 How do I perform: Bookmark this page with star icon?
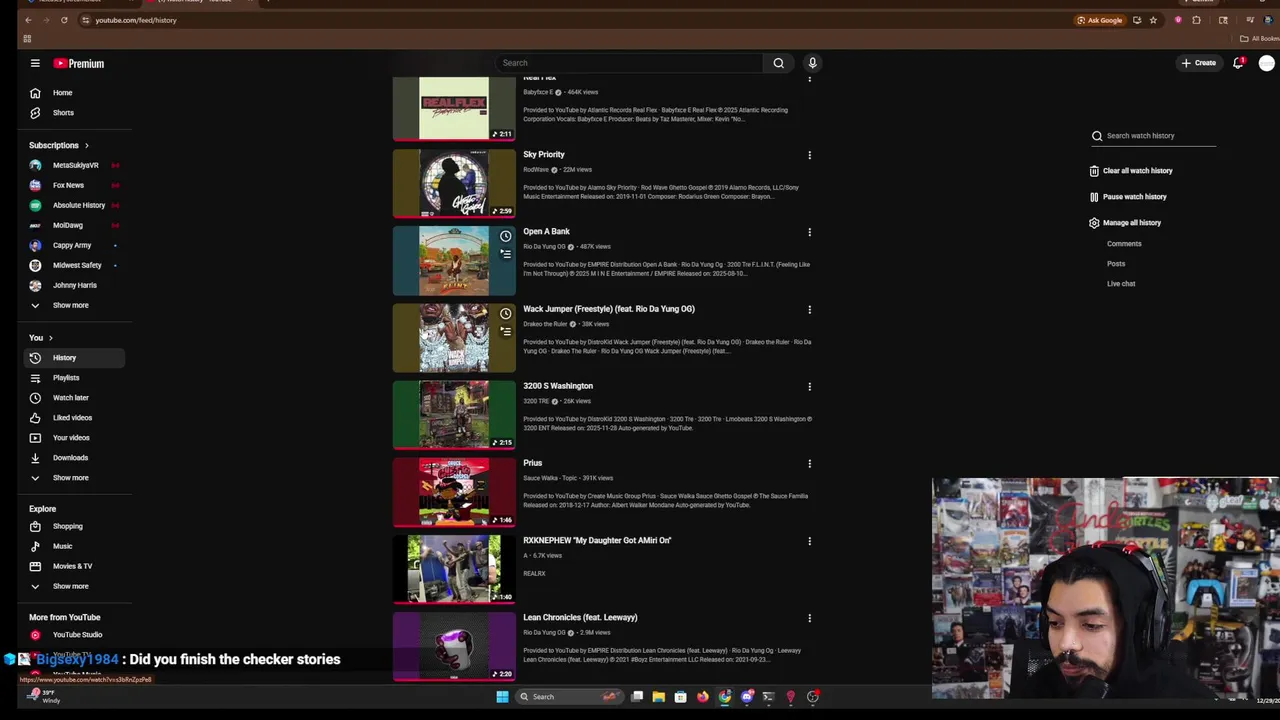1153,20
